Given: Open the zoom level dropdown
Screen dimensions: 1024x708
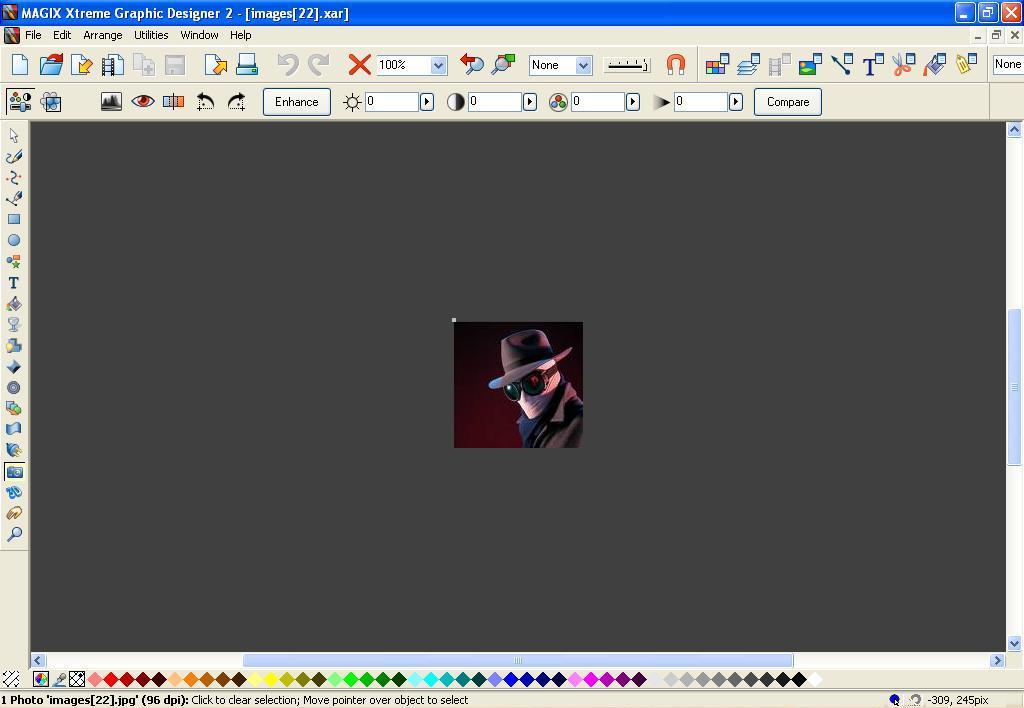Looking at the screenshot, I should click(x=437, y=65).
